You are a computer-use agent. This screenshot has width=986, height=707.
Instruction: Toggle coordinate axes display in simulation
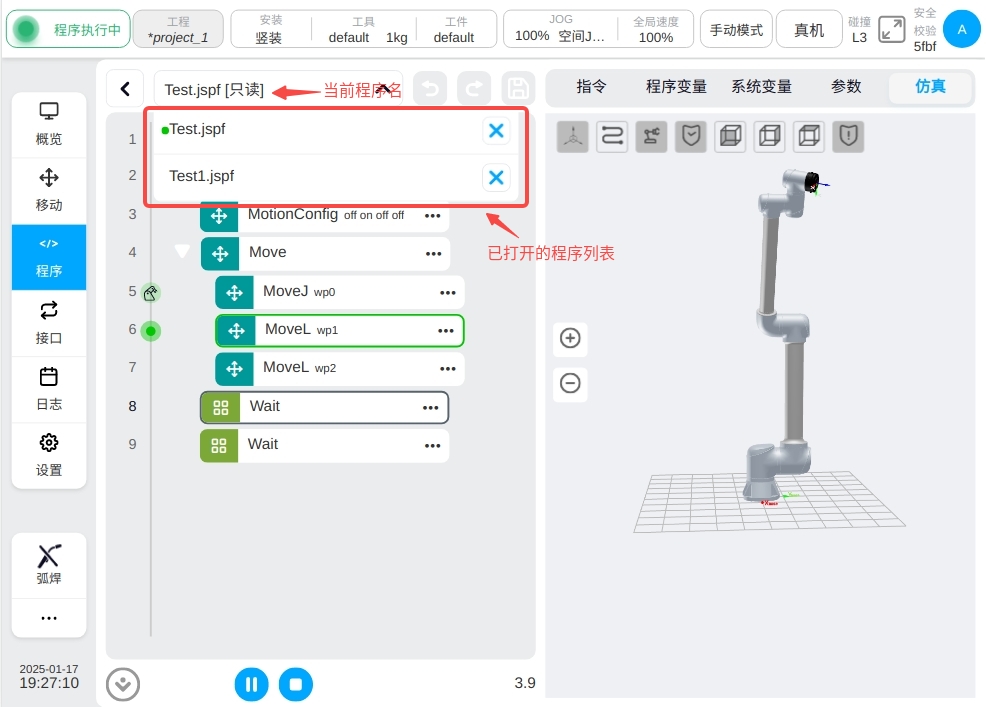(x=572, y=136)
